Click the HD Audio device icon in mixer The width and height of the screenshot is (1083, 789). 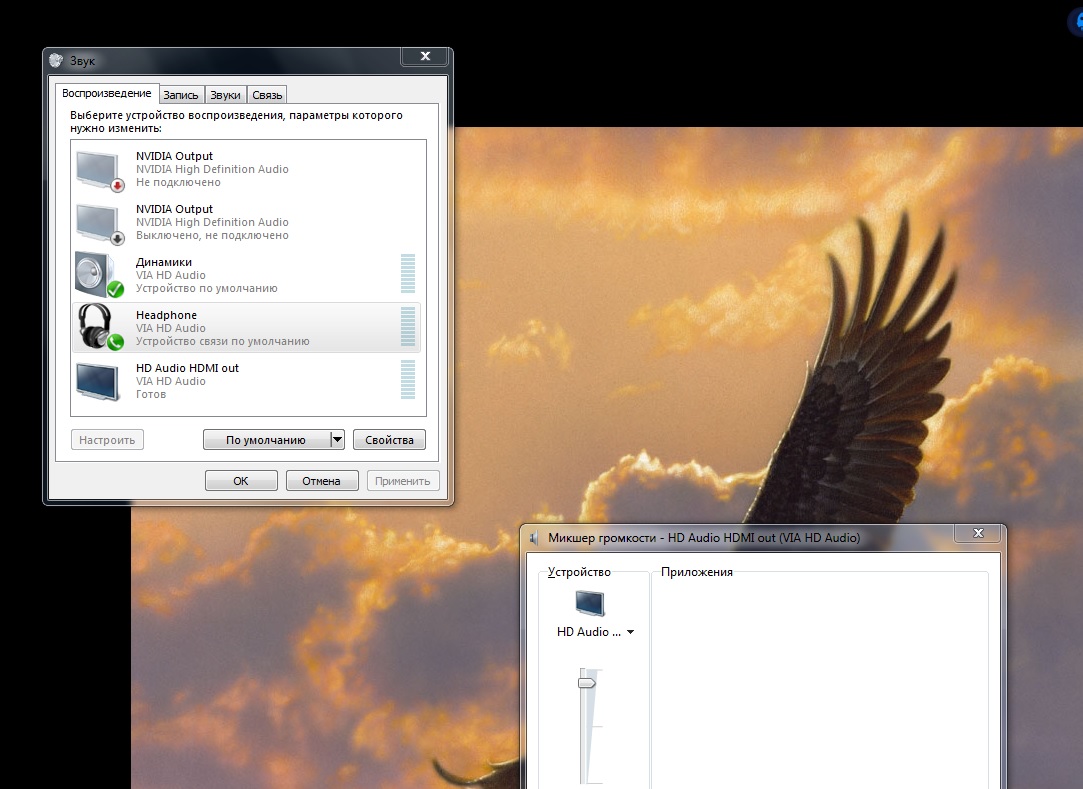(590, 604)
